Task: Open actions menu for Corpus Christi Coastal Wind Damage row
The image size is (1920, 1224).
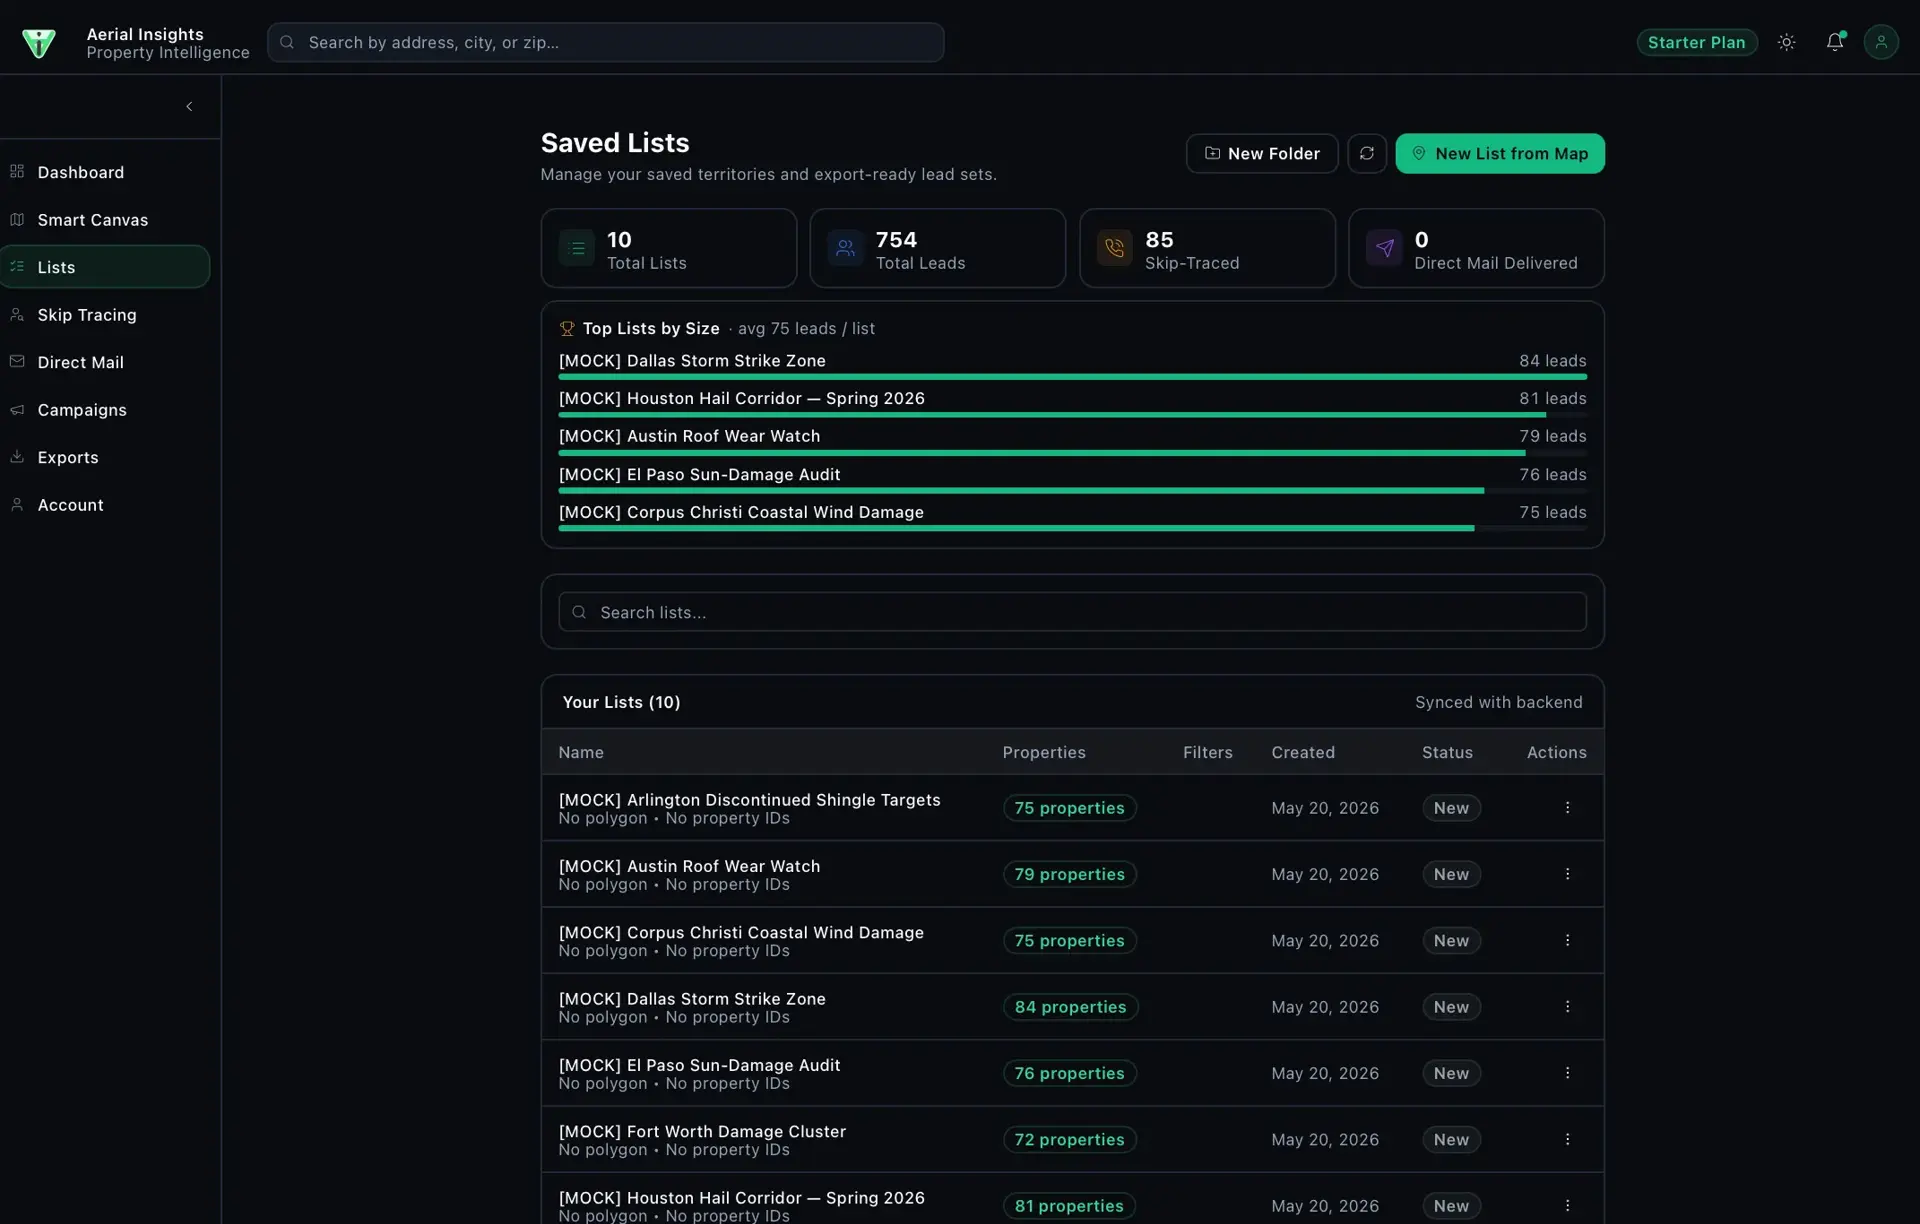Action: point(1567,941)
